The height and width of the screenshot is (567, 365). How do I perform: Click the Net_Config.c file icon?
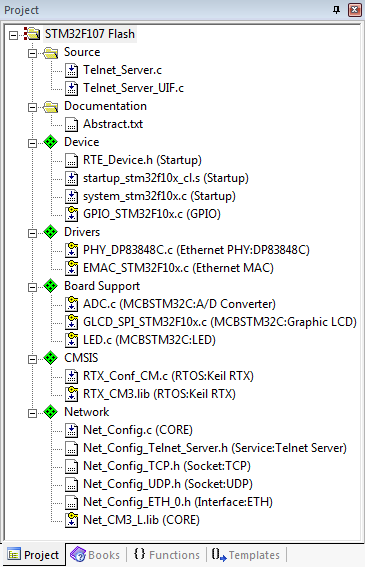pyautogui.click(x=72, y=430)
